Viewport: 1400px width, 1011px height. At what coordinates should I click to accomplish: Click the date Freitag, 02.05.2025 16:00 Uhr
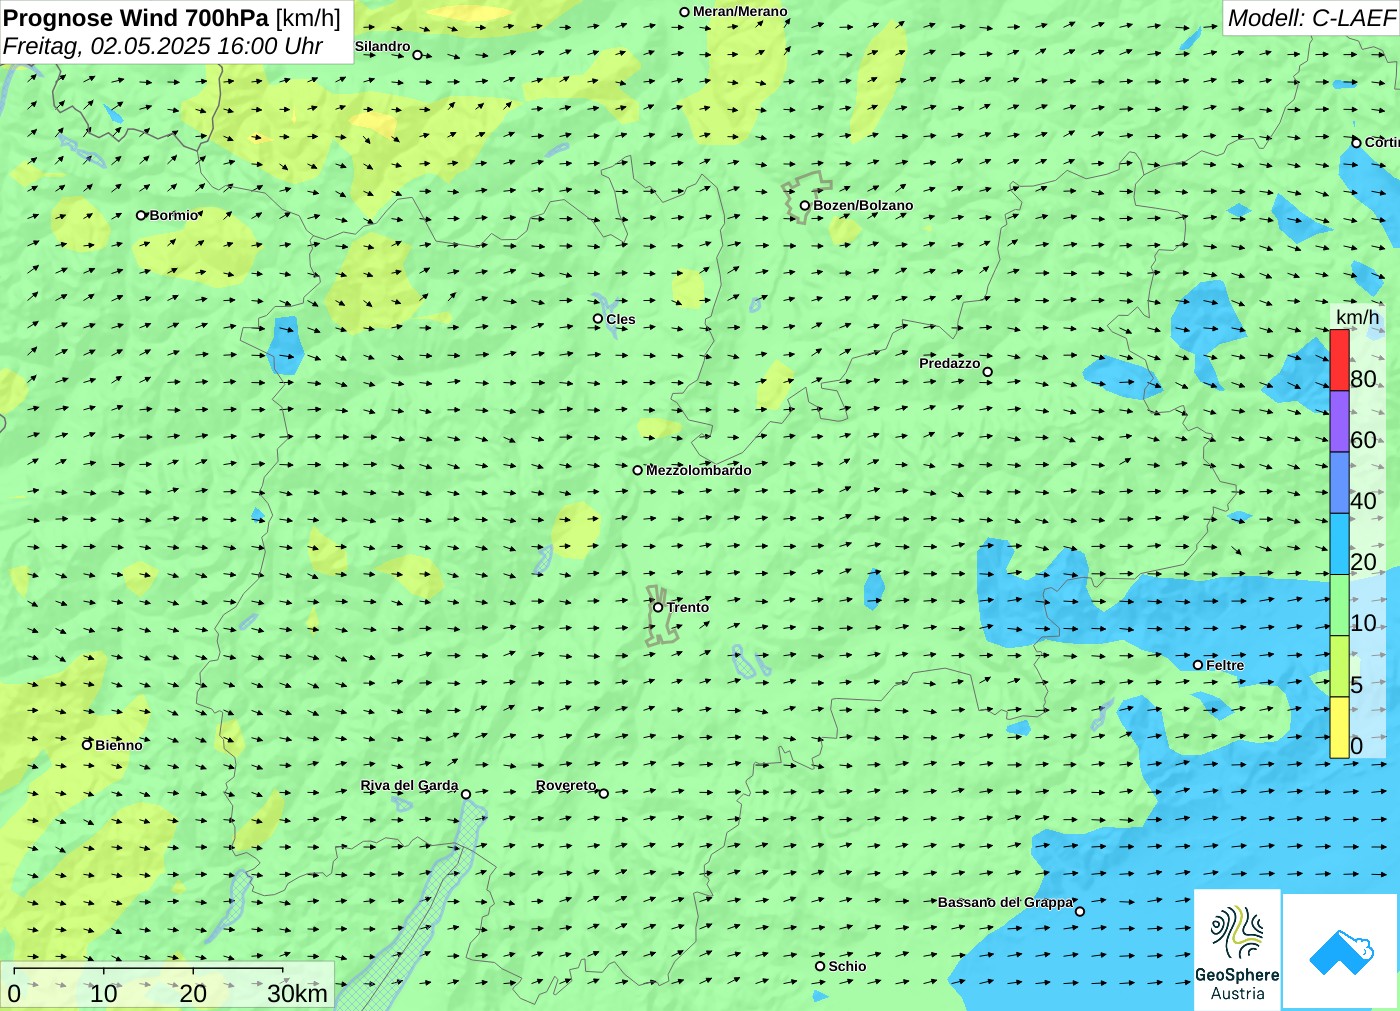[x=163, y=46]
